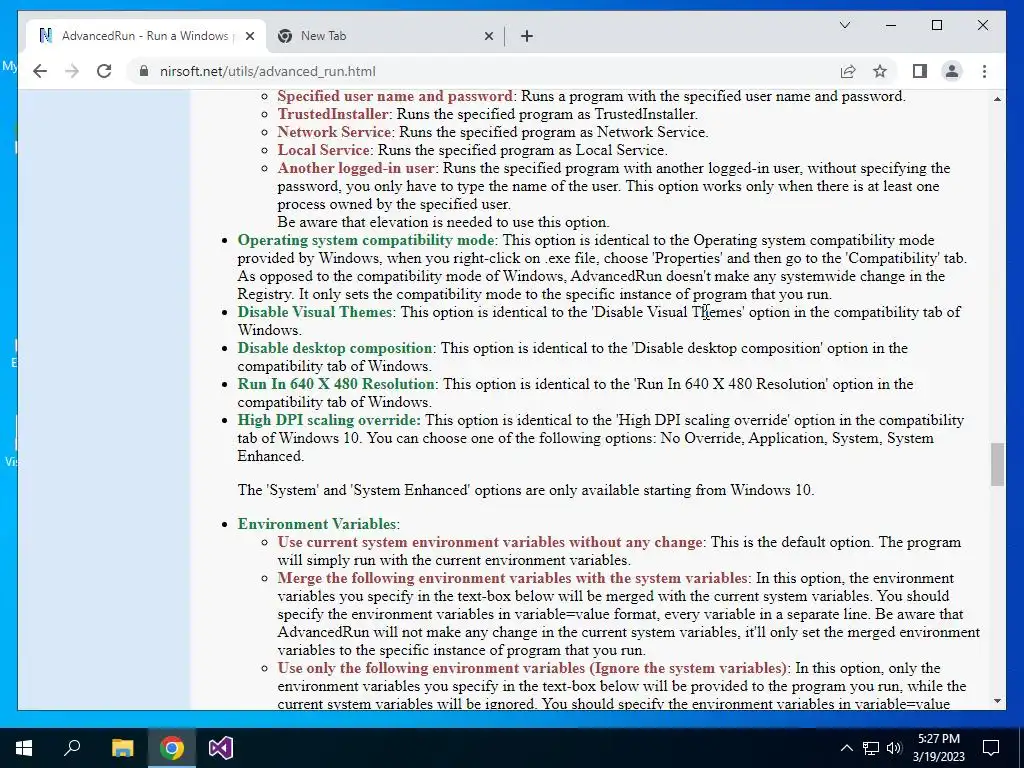Open a new tab with plus button

(x=527, y=37)
